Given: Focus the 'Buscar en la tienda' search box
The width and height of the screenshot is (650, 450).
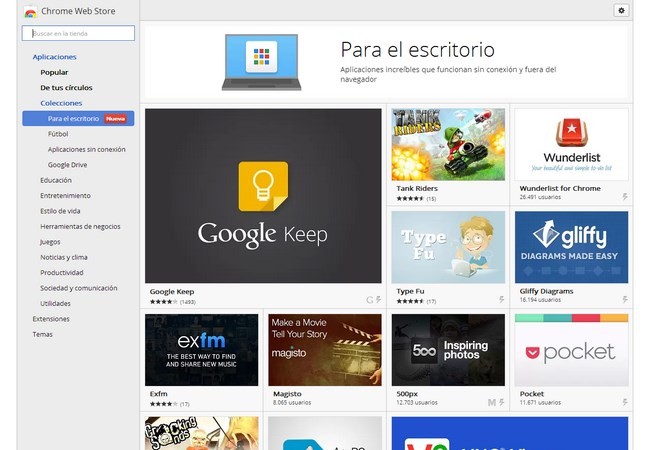Looking at the screenshot, I should point(78,33).
